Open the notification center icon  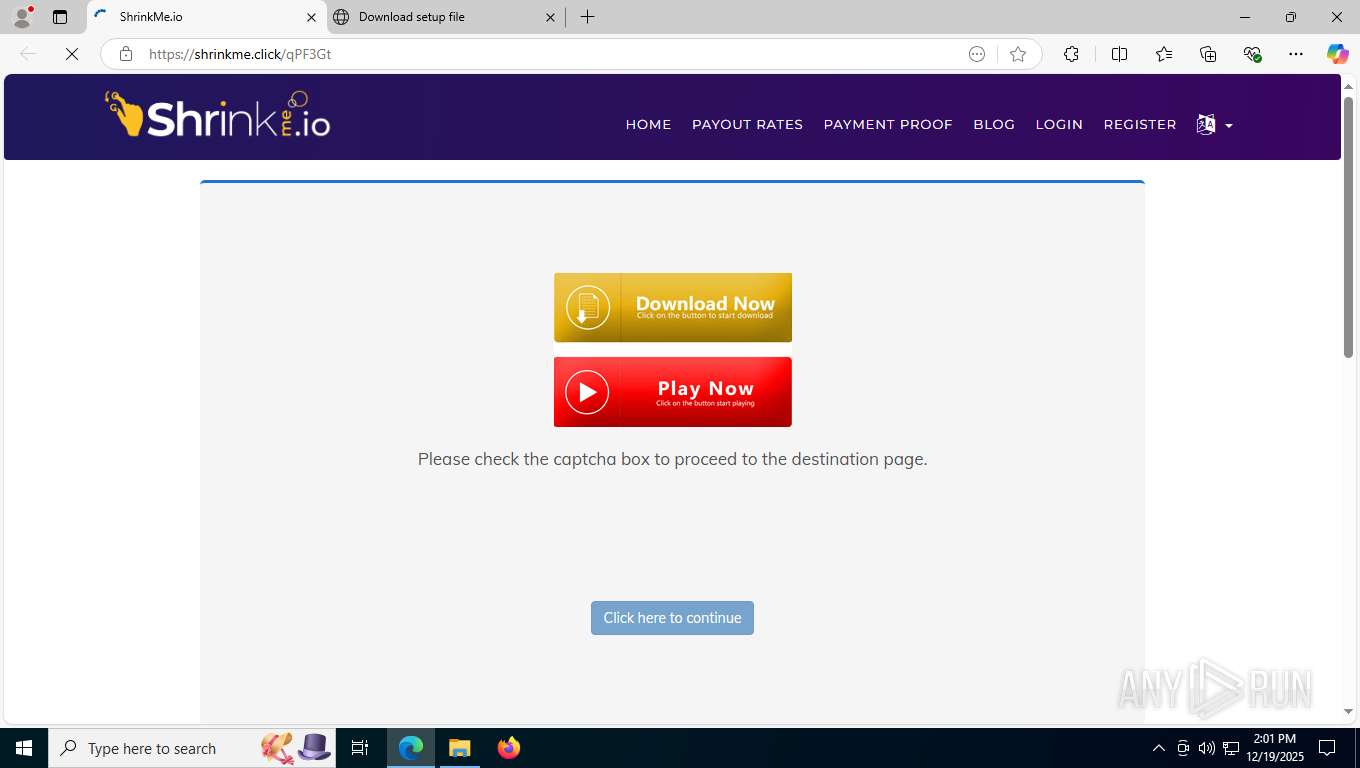[x=1327, y=748]
